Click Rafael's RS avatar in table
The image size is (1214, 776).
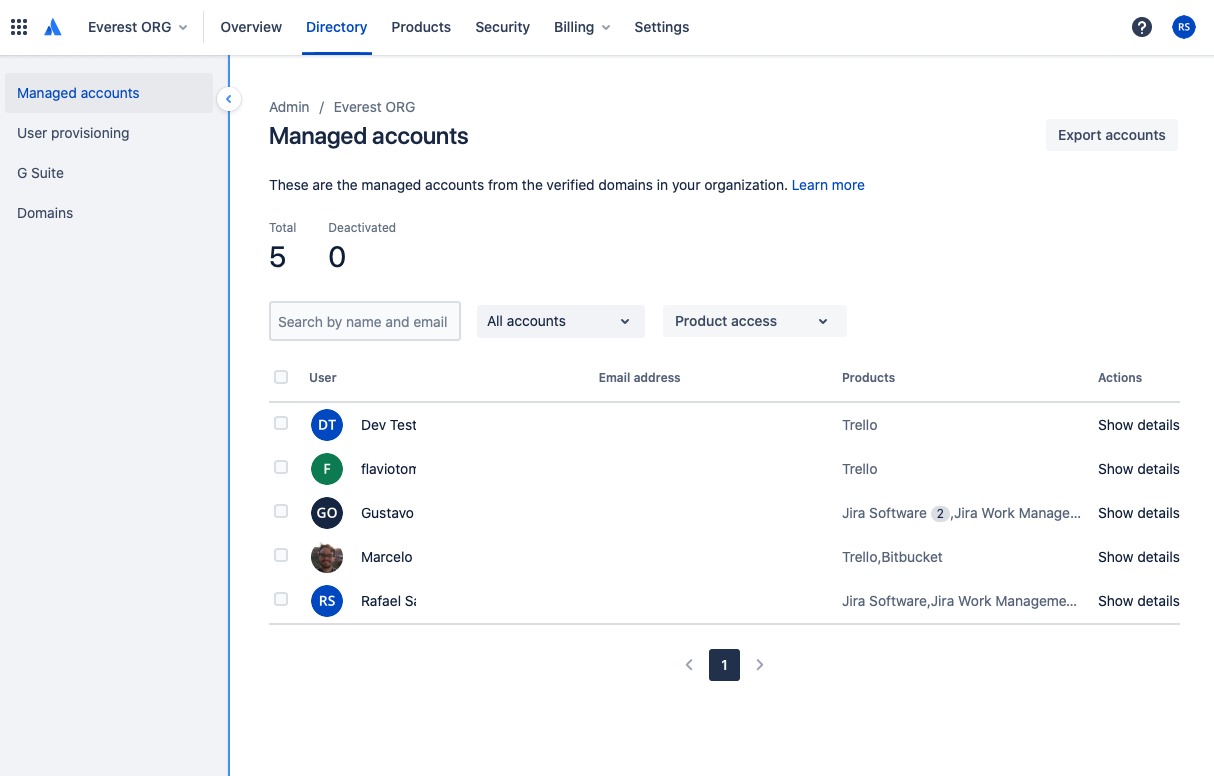[x=327, y=601]
